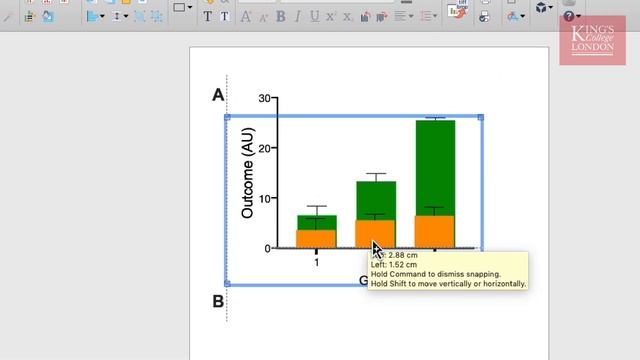
Task: Expand the export dropdown arrow
Action: tap(523, 16)
